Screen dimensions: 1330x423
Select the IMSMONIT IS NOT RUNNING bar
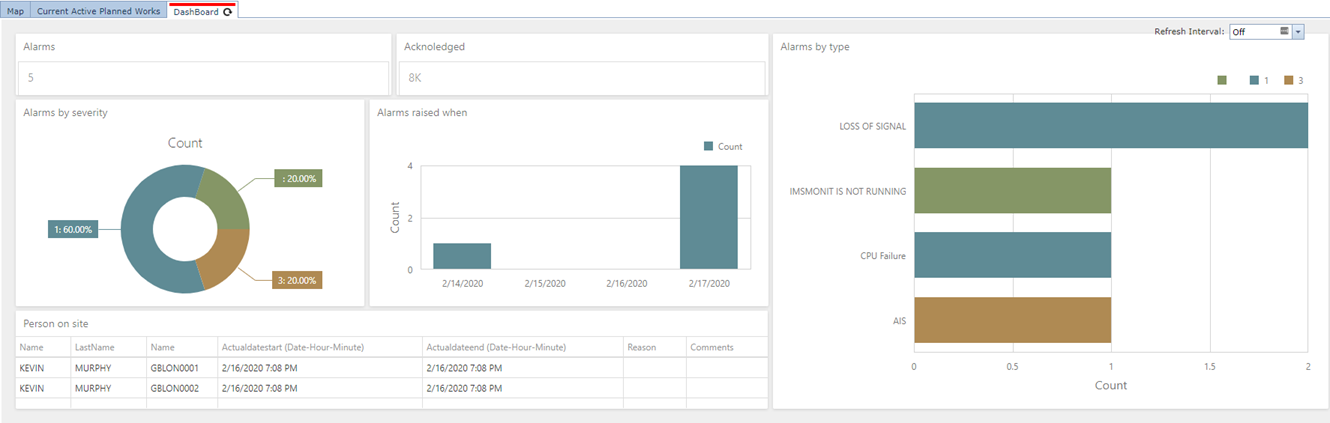coord(1012,190)
